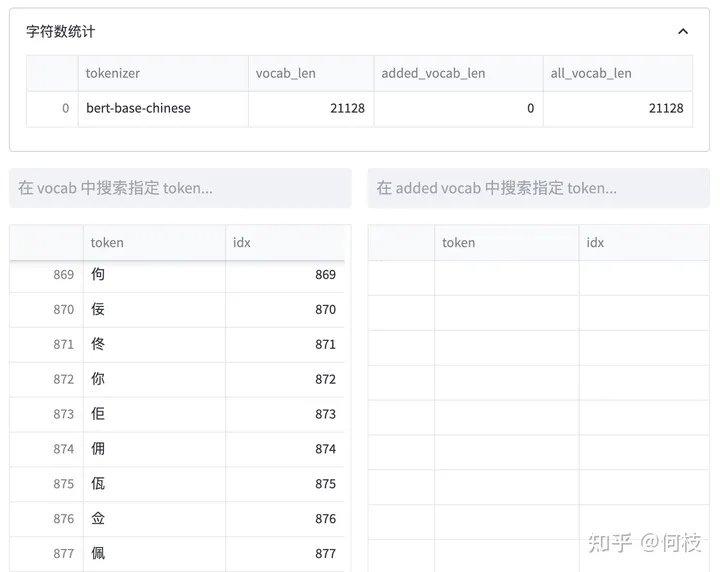Image resolution: width=720 pixels, height=572 pixels.
Task: Click the all_vocab_len column header
Action: click(x=618, y=73)
